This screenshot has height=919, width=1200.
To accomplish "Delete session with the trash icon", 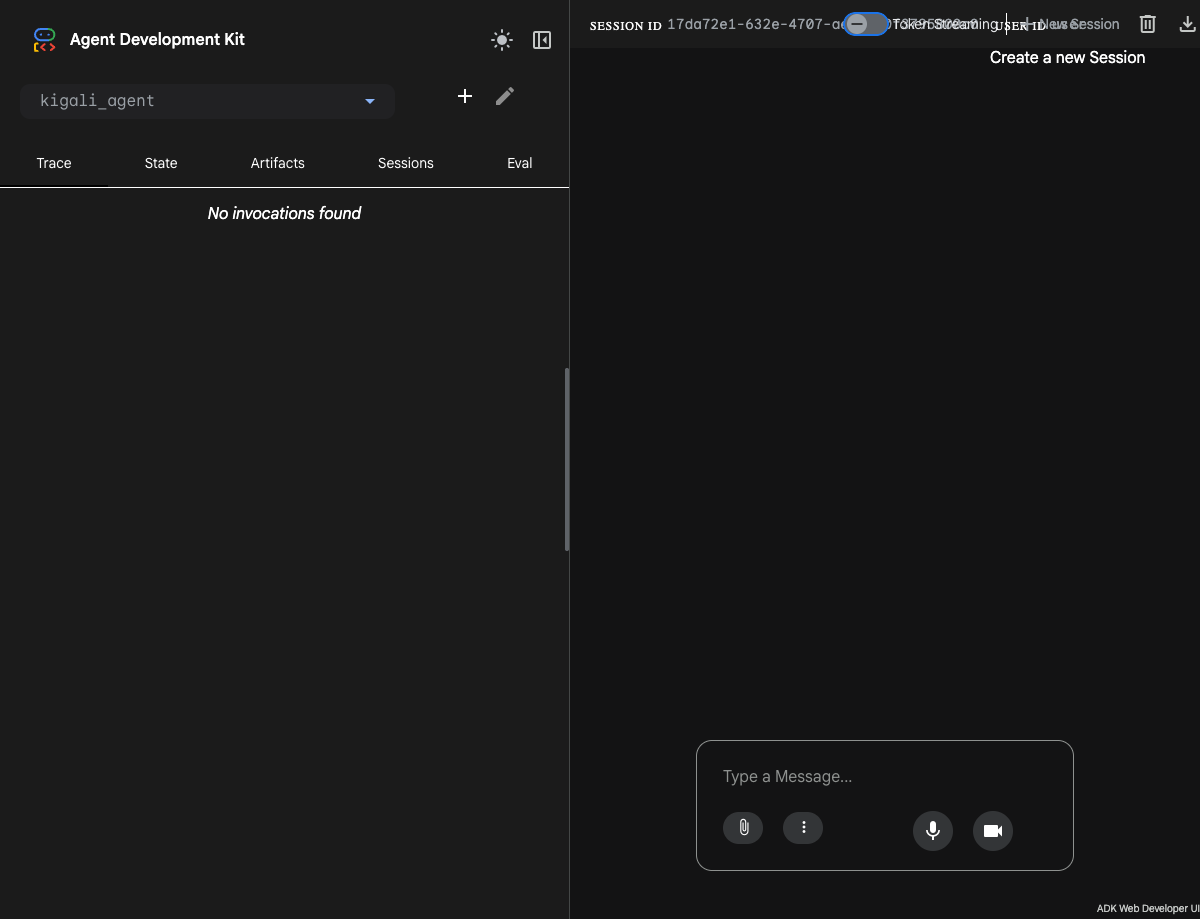I will point(1148,24).
